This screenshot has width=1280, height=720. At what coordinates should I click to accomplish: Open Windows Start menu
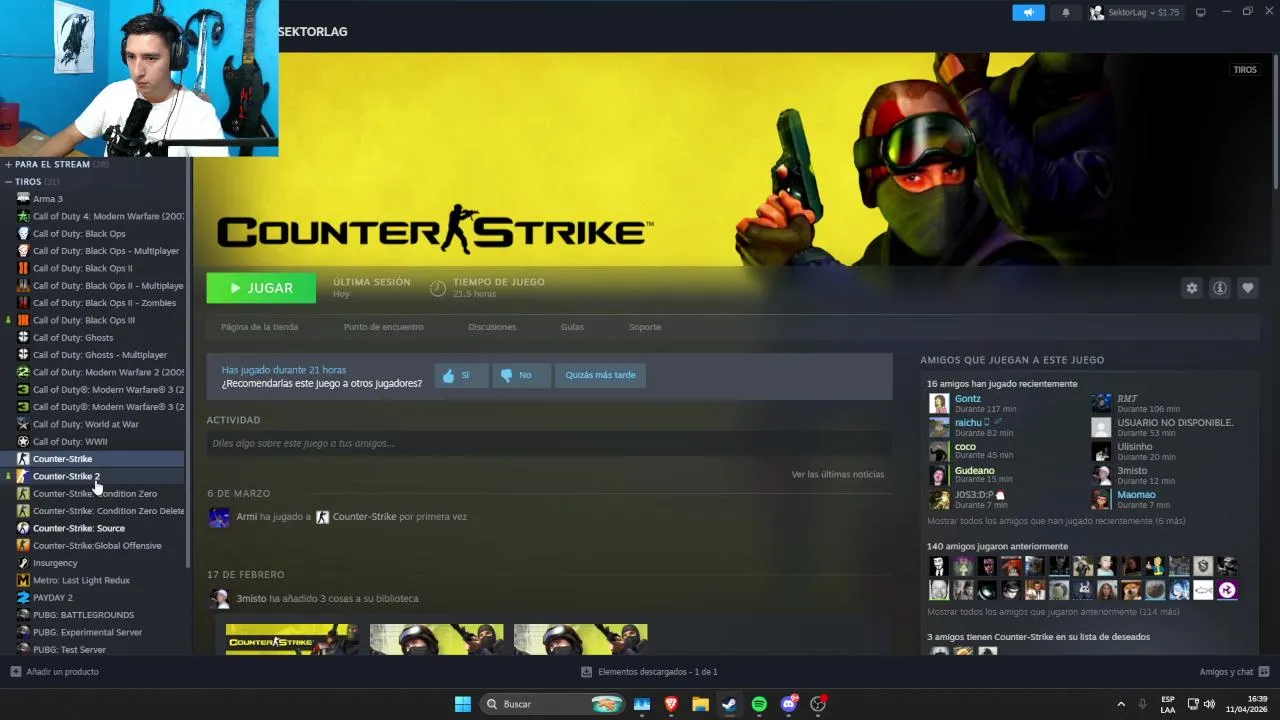(463, 704)
